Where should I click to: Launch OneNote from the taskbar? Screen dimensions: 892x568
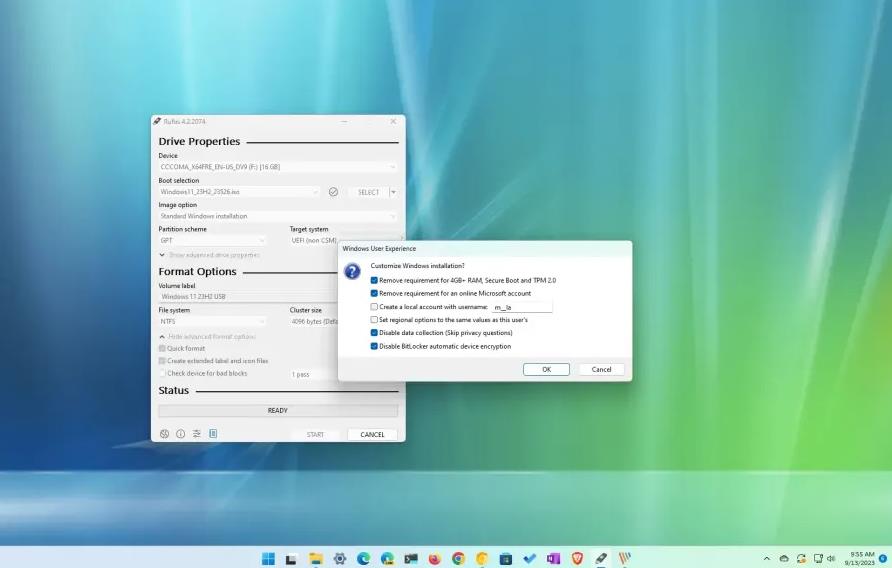[x=554, y=559]
